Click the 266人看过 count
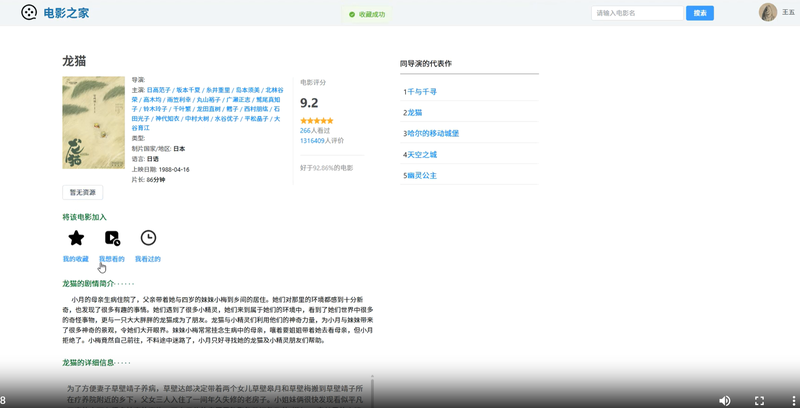 pyautogui.click(x=315, y=131)
